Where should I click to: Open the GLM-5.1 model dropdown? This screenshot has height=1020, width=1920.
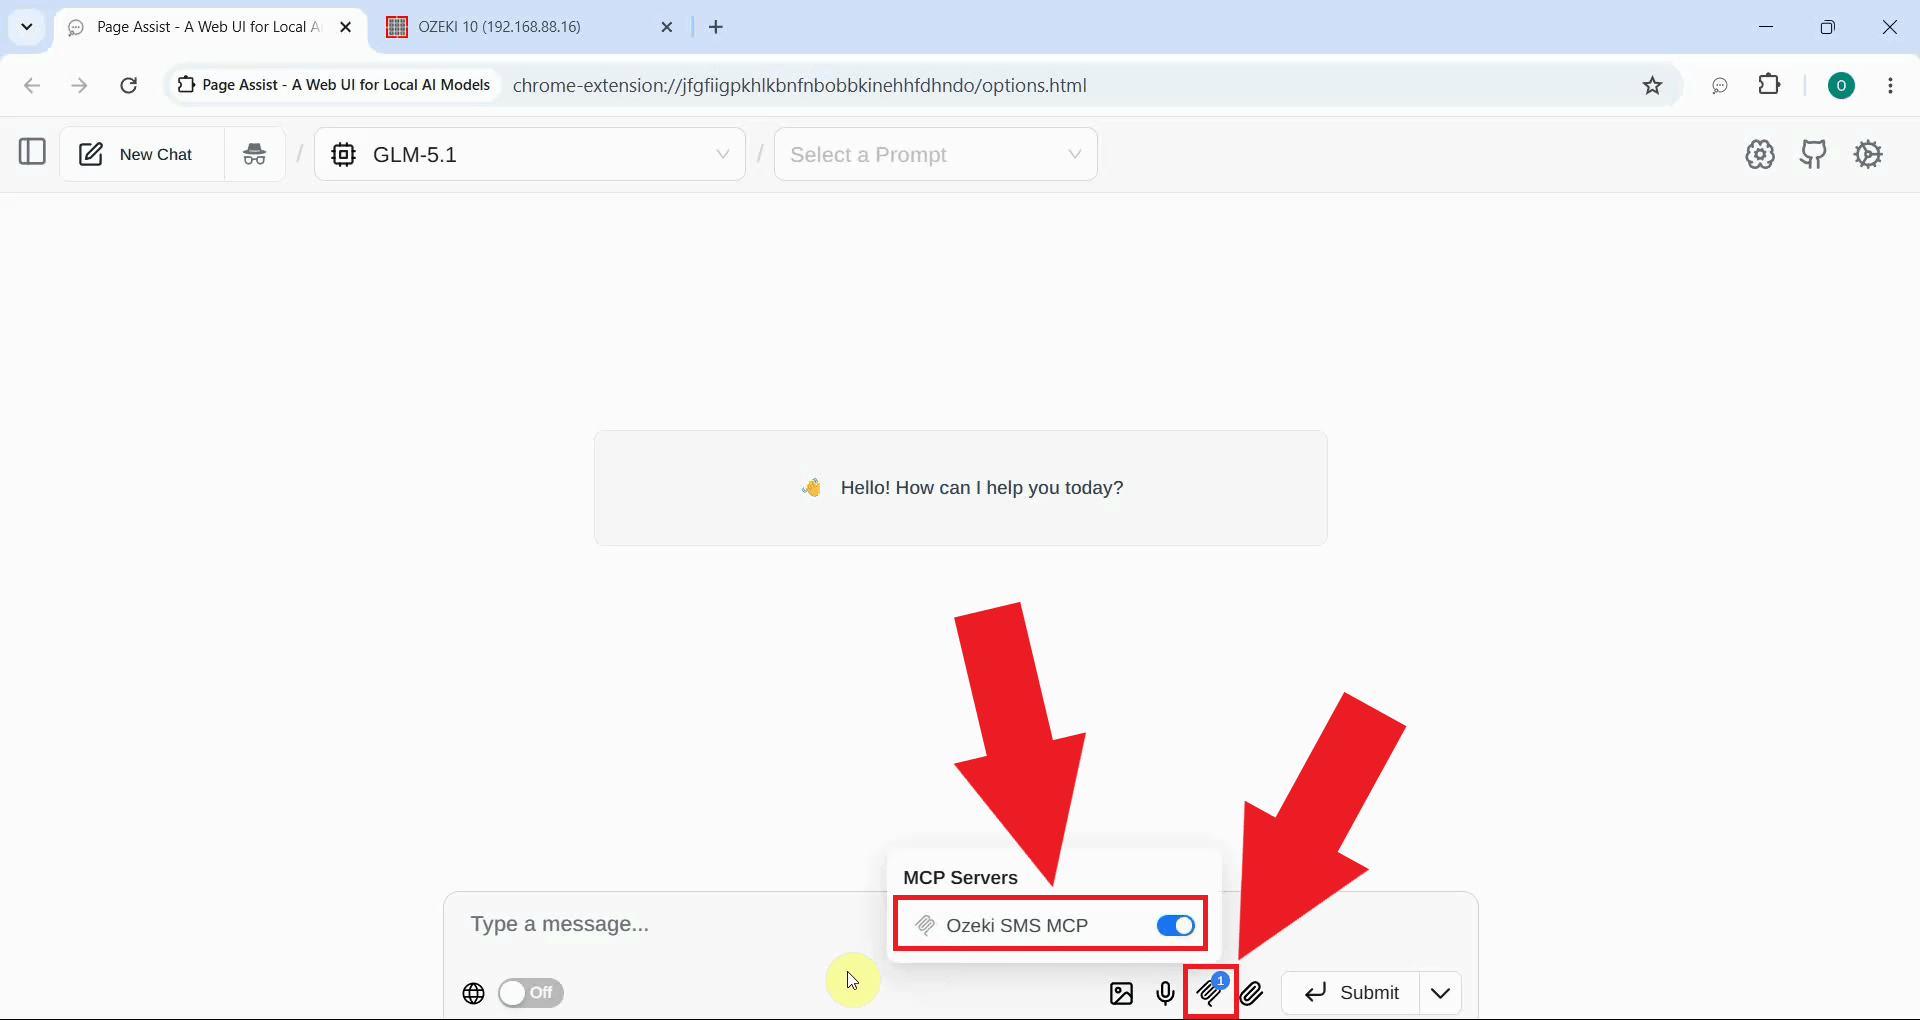(530, 154)
